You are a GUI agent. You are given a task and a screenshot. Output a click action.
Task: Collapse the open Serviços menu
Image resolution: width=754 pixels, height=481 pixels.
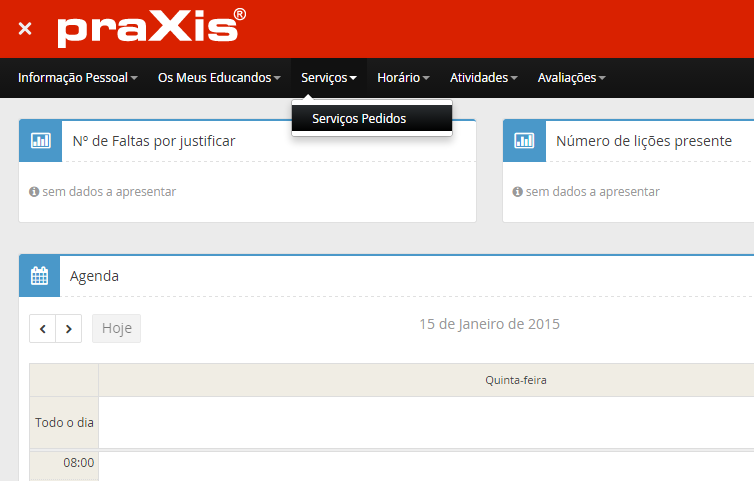pyautogui.click(x=328, y=78)
